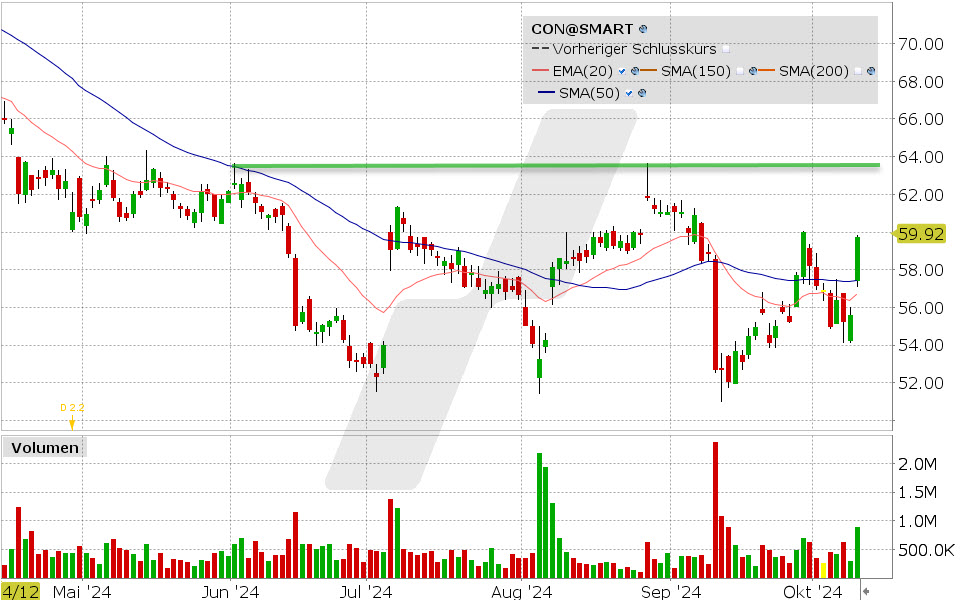Click the Jun '24 axis label
Screen dimensions: 960x600
click(231, 591)
